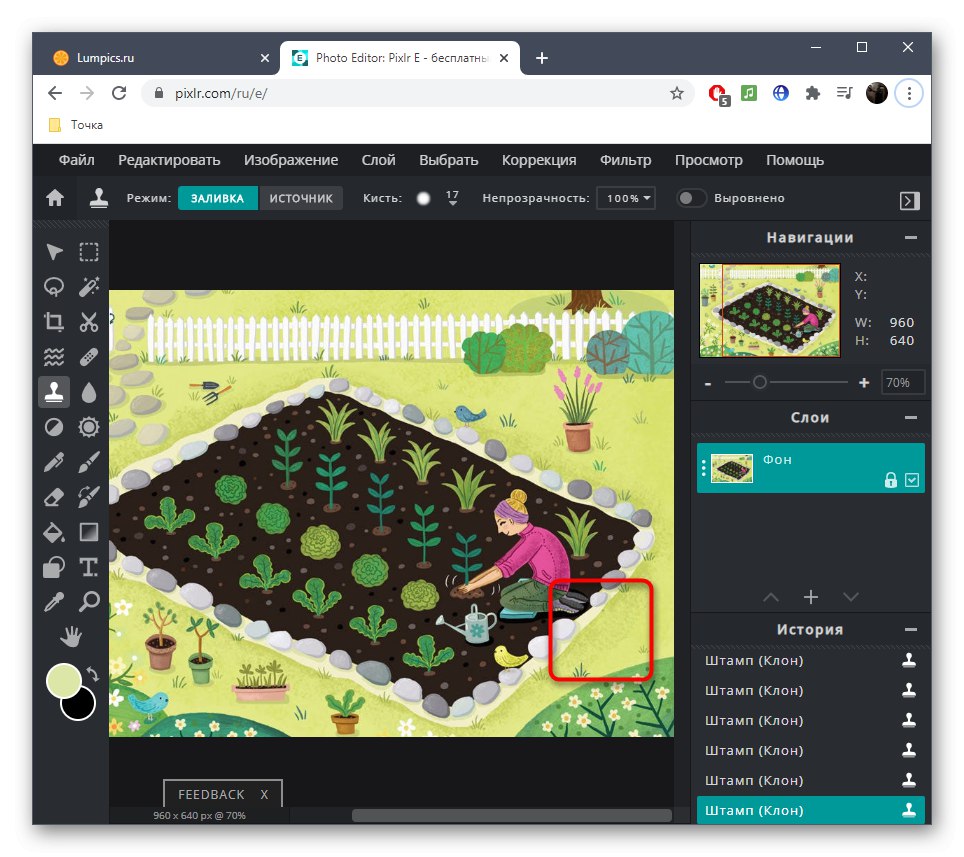Open the Непрозрачность 100% dropdown

coord(626,198)
